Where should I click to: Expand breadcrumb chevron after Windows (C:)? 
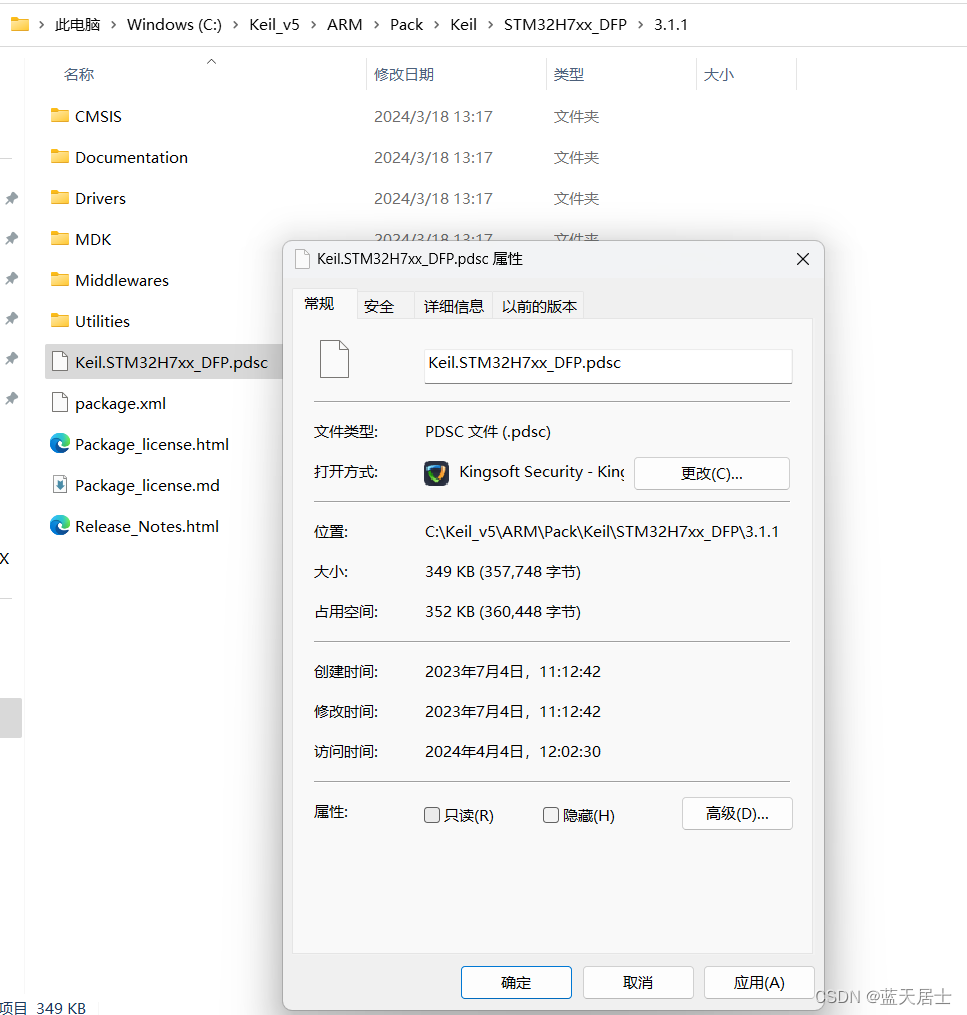coord(236,25)
